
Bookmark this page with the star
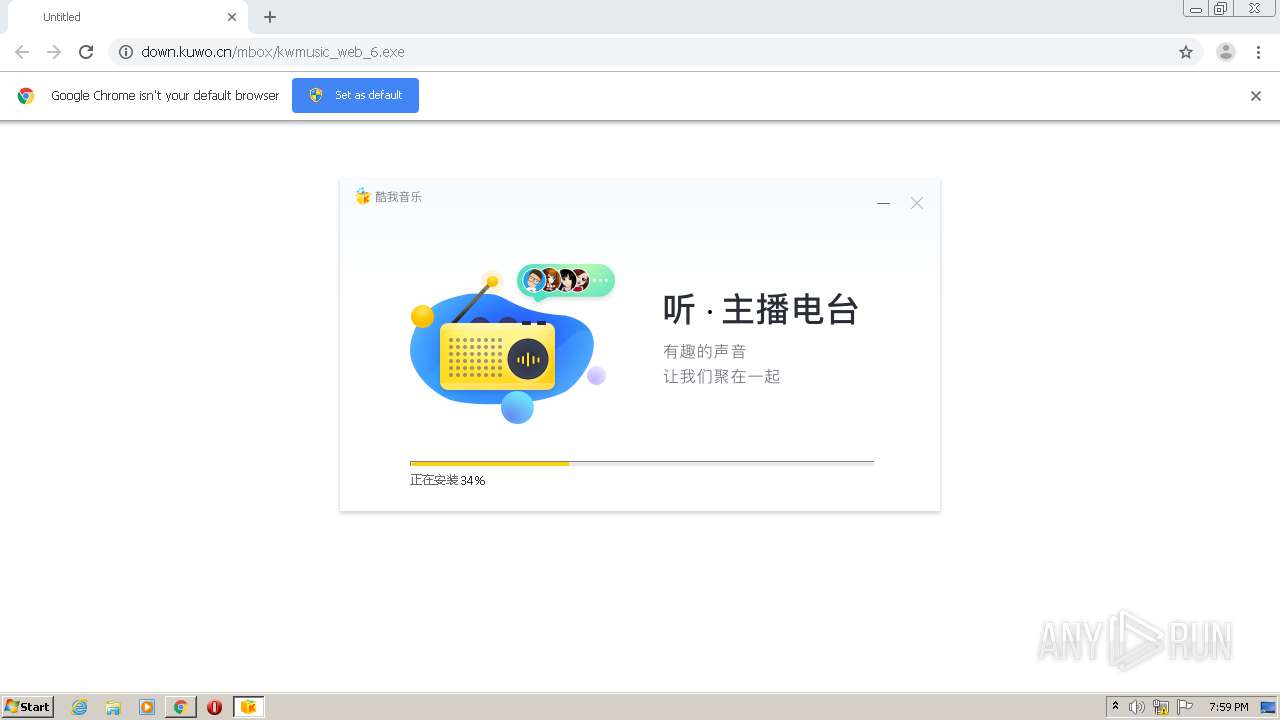[1186, 52]
